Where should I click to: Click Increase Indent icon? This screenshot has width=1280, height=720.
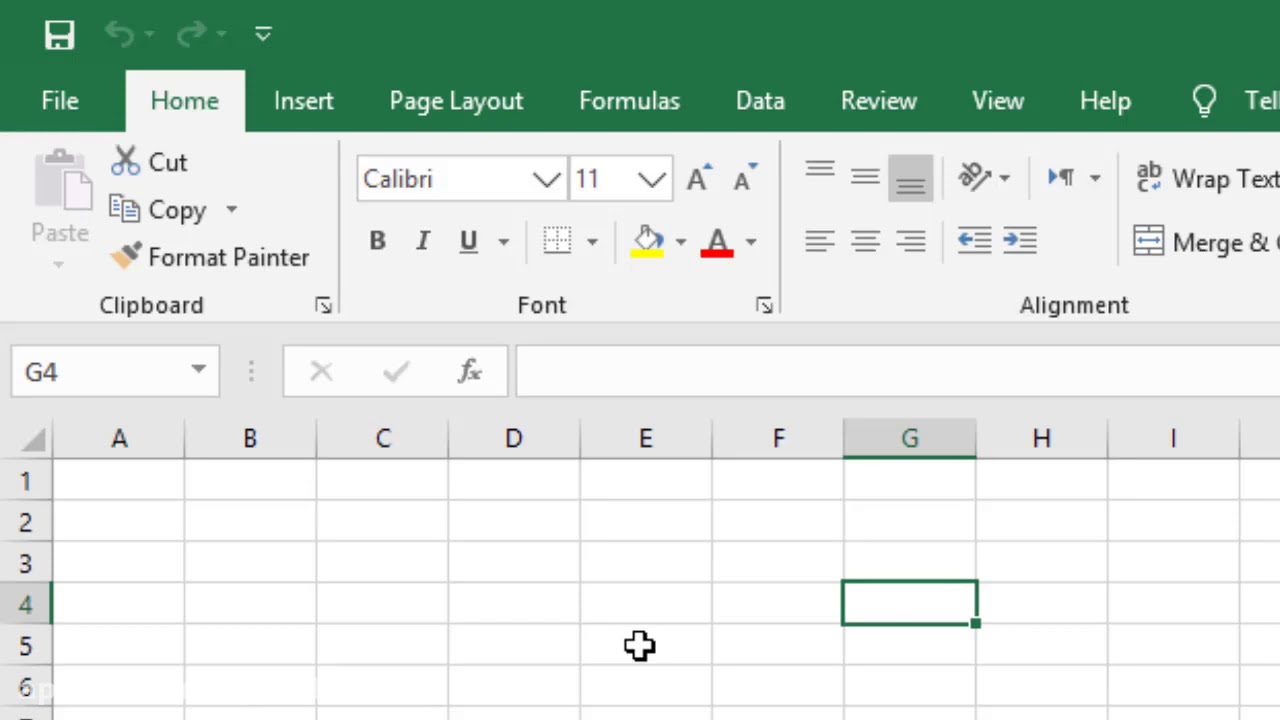click(x=1020, y=241)
